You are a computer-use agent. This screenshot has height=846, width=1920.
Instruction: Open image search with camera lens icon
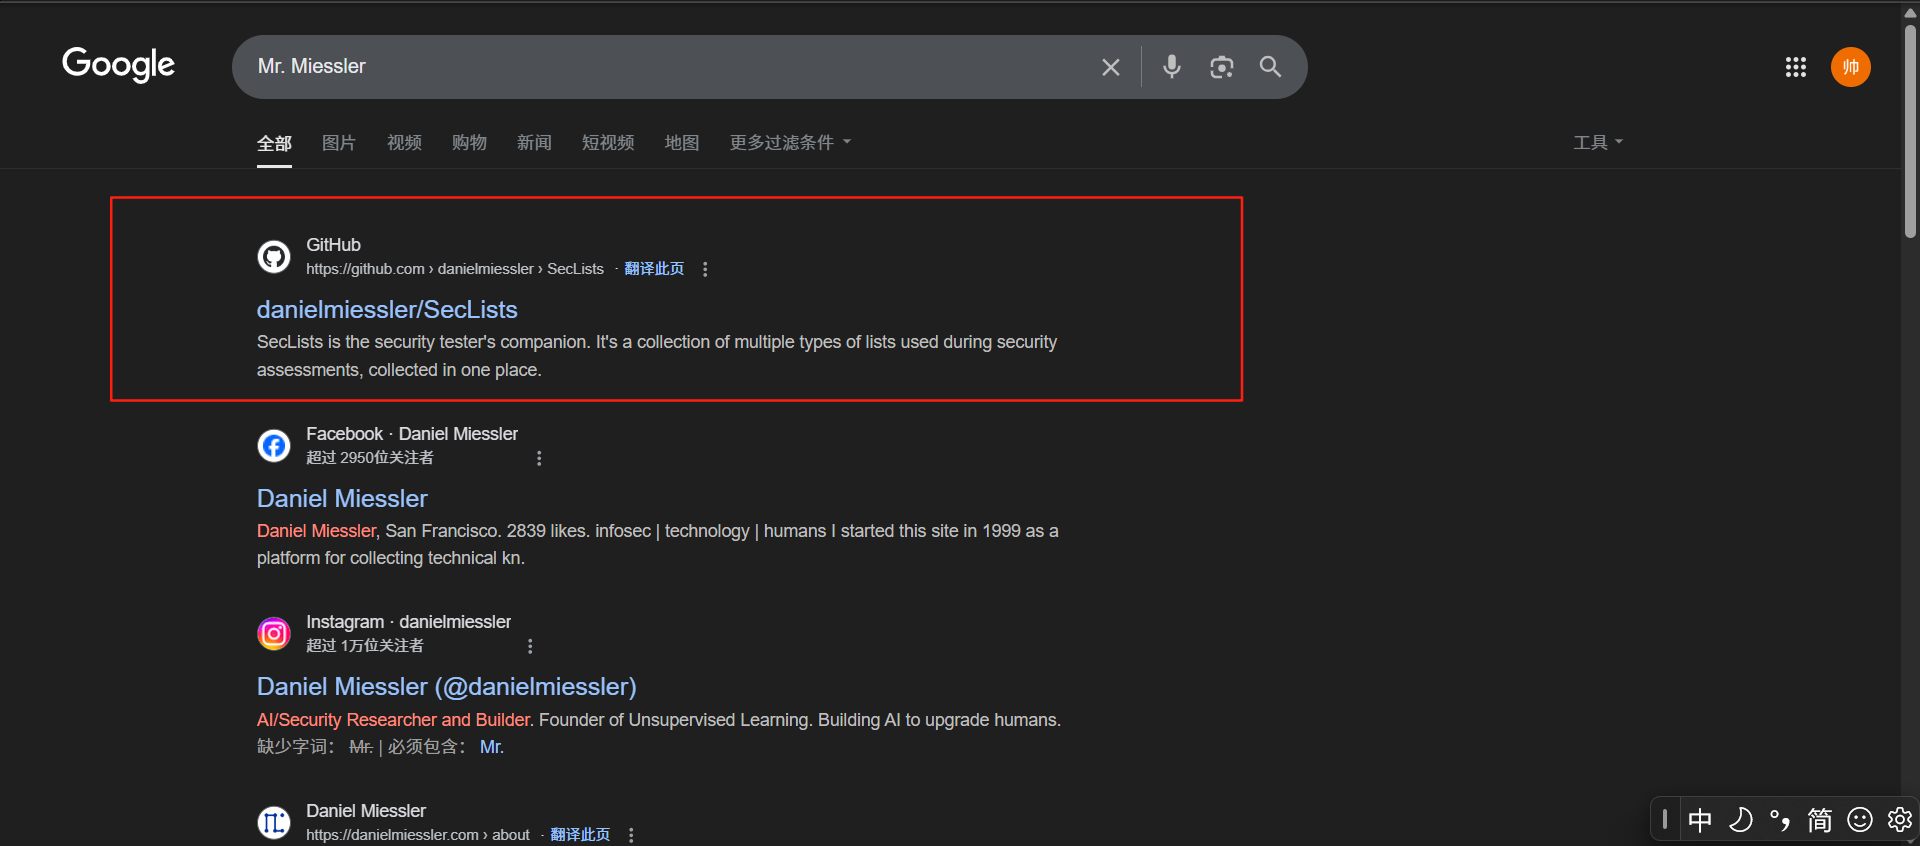(x=1221, y=67)
